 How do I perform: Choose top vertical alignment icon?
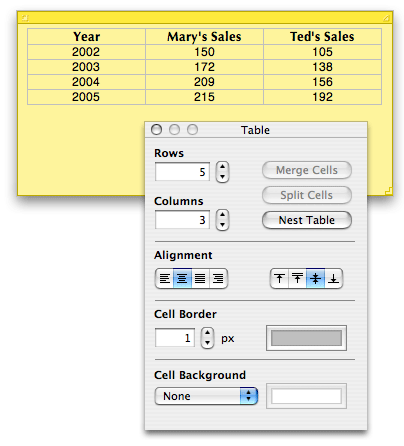[279, 278]
